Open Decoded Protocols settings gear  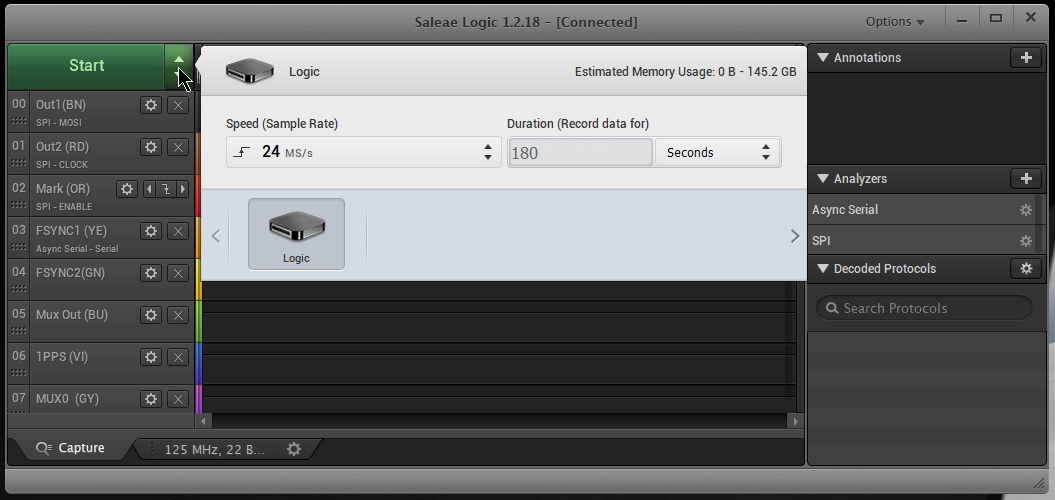point(1026,269)
